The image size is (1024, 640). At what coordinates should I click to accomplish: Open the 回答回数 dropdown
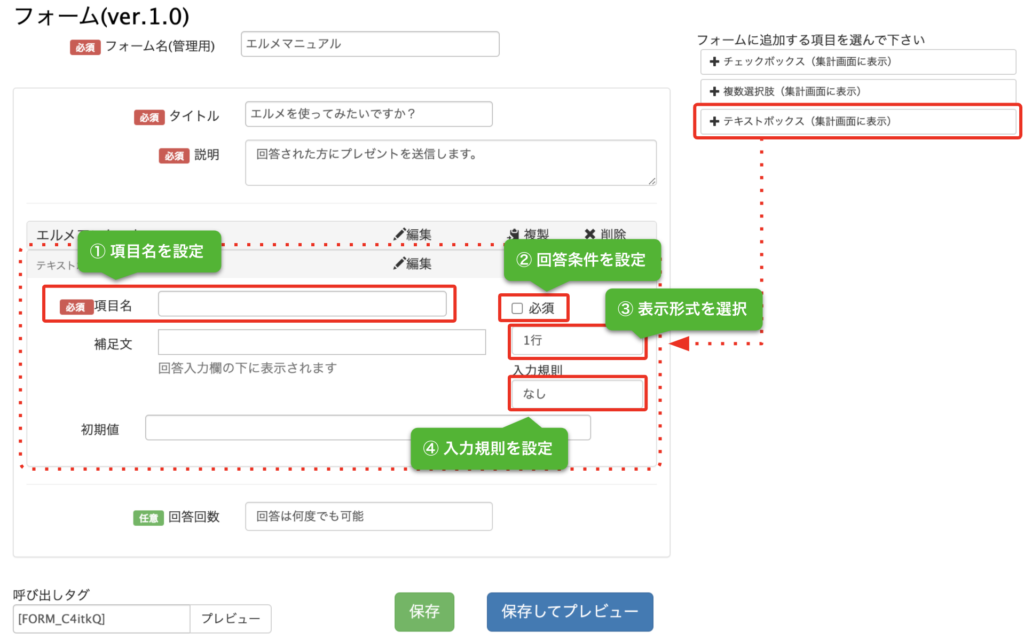click(368, 517)
